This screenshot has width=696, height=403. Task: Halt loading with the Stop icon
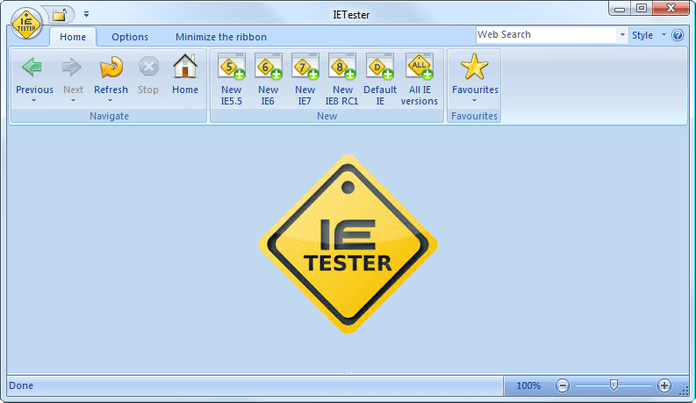click(149, 67)
